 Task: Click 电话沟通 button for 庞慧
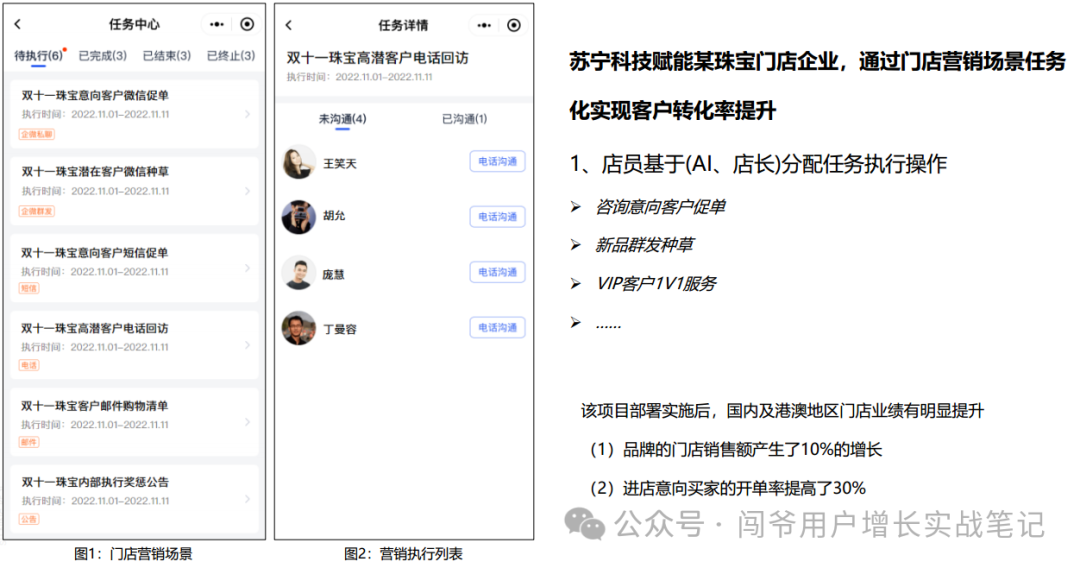tap(497, 272)
